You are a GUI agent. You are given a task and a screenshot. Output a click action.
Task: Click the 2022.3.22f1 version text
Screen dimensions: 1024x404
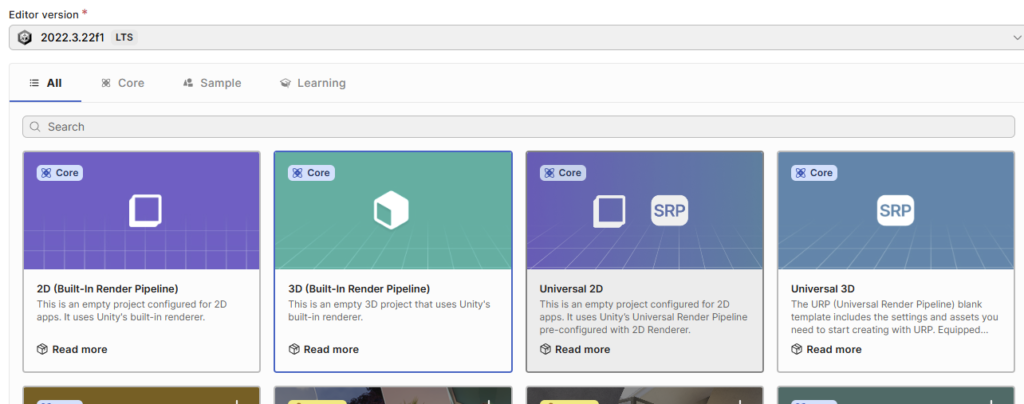pos(72,37)
